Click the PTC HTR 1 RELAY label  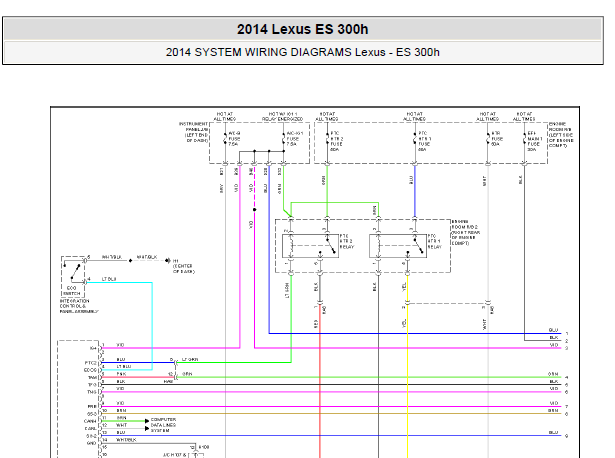435,242
